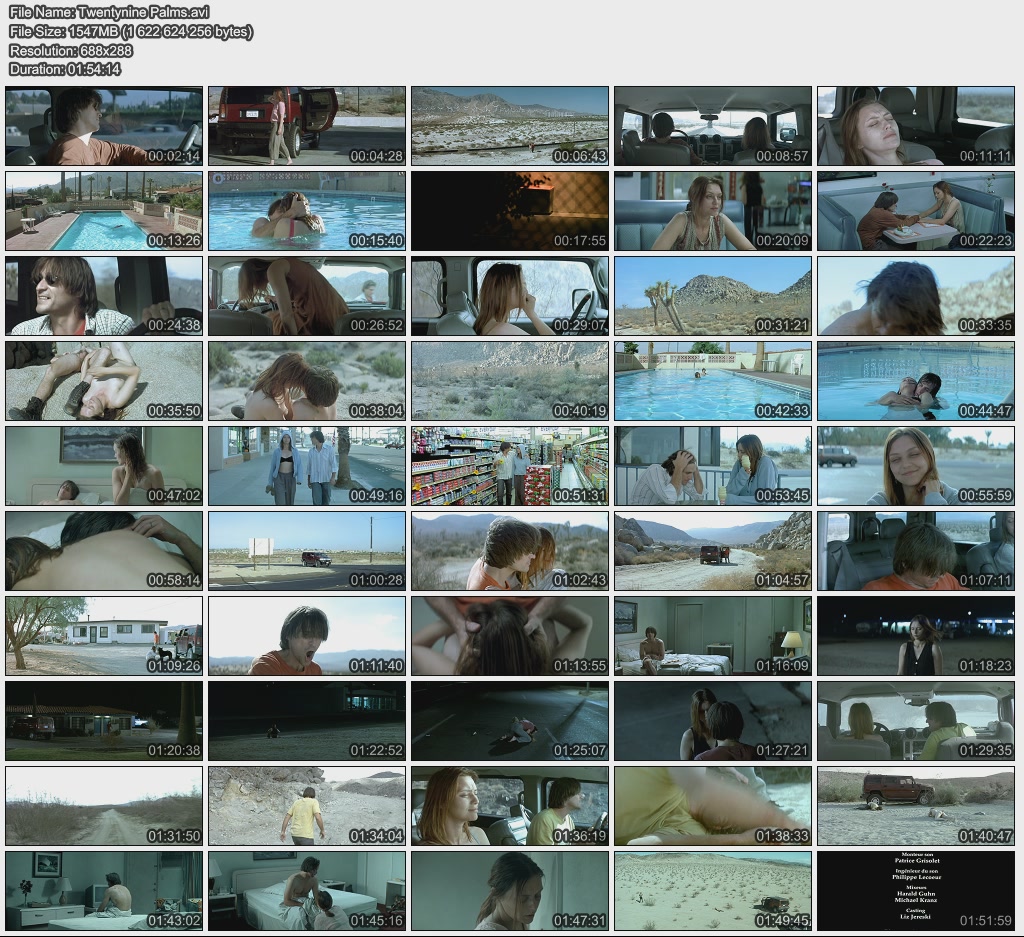Click the swimming pool thumbnail at 00:13:26

[x=104, y=211]
